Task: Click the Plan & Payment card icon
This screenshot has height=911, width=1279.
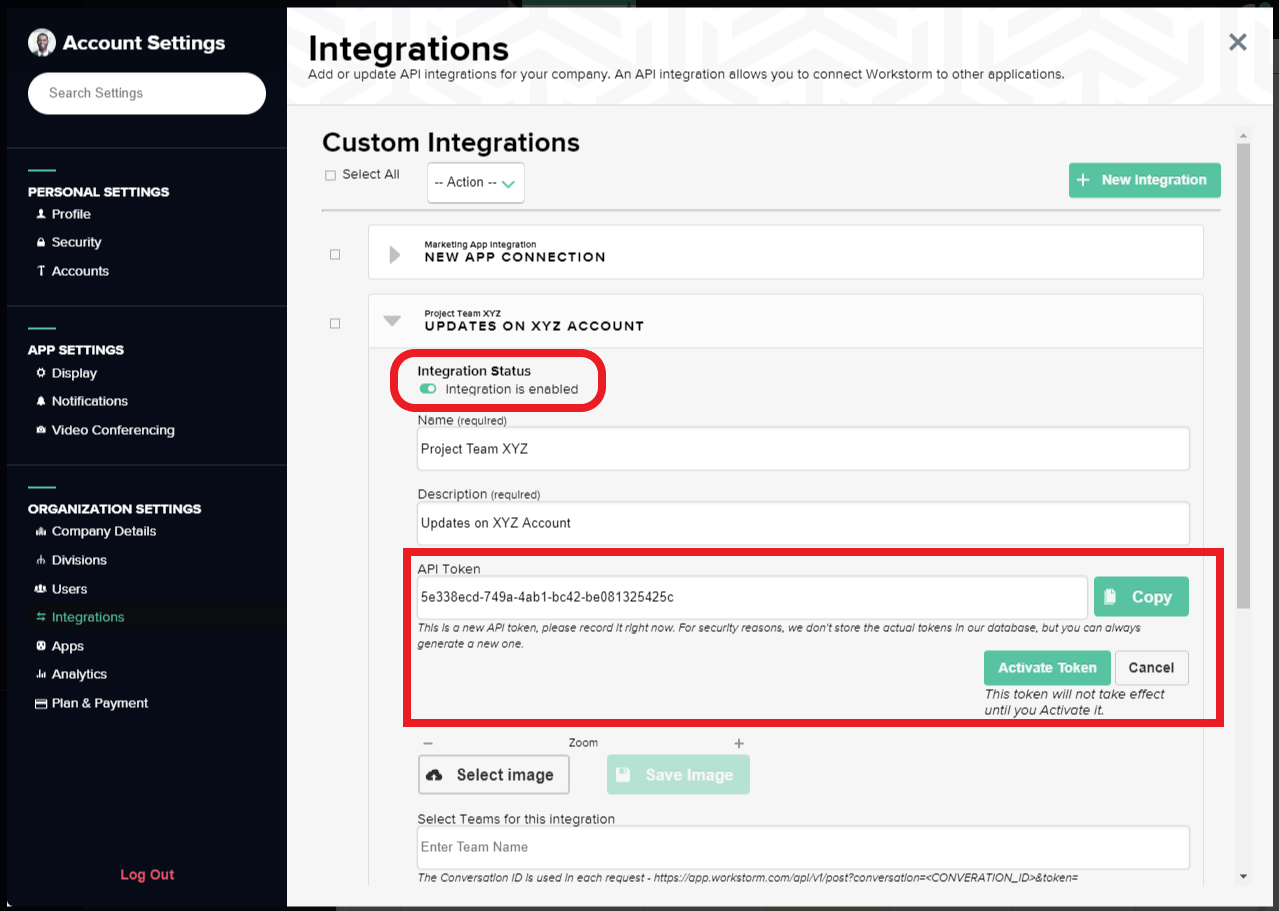Action: click(41, 703)
